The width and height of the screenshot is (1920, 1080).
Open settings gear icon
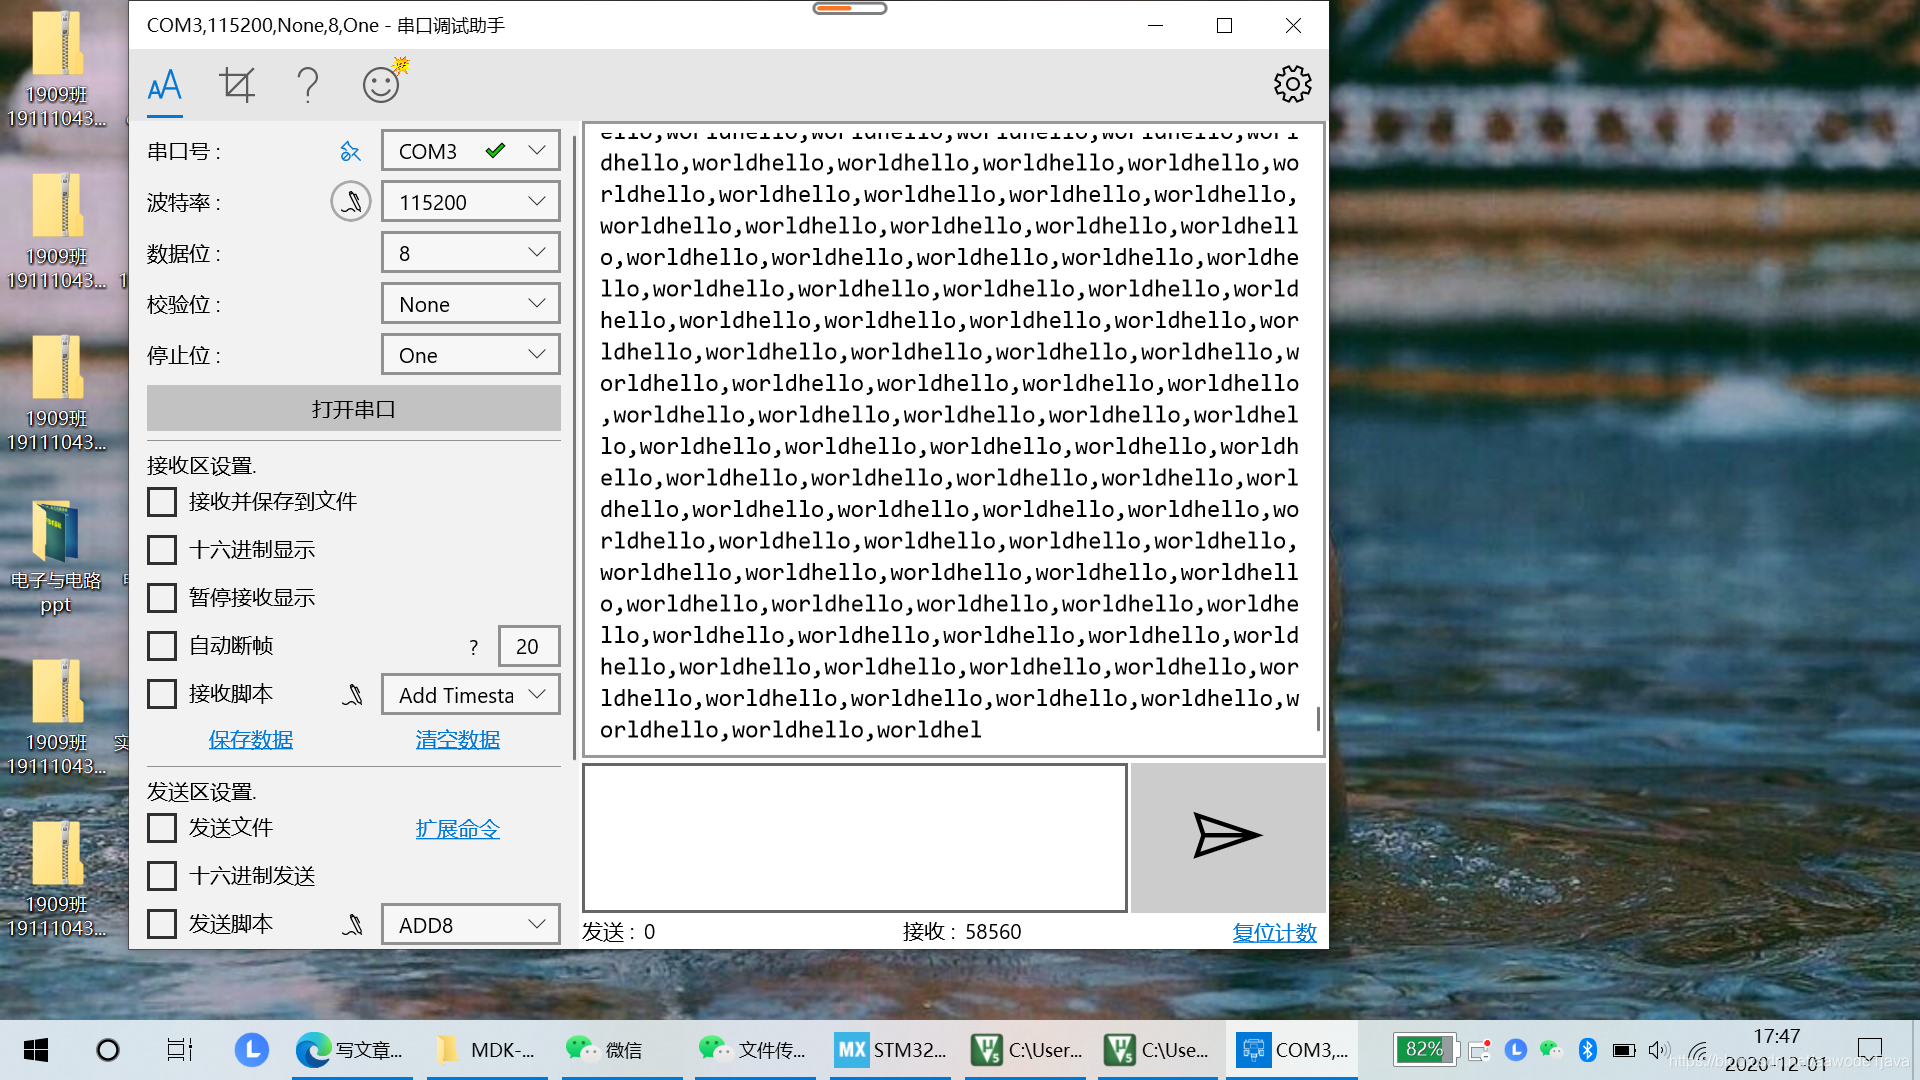tap(1292, 85)
